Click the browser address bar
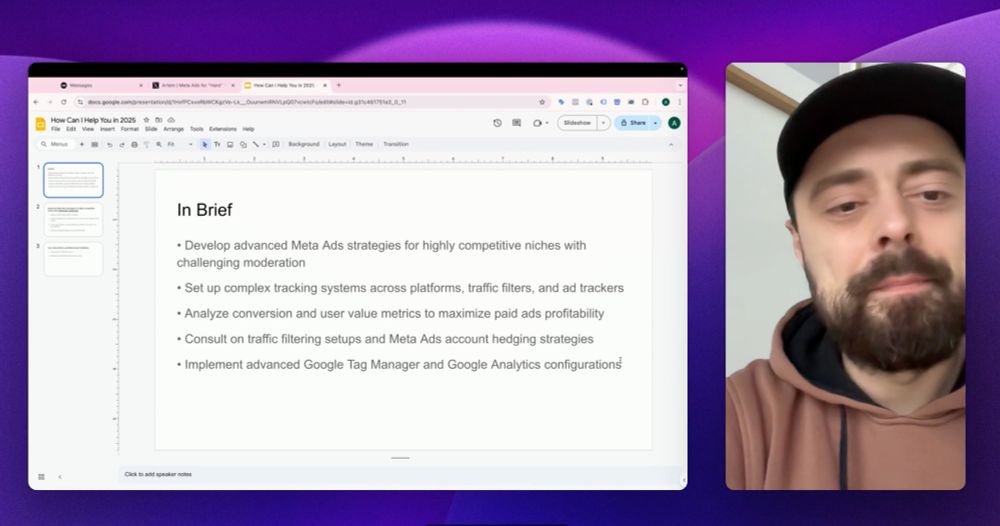 (312, 102)
